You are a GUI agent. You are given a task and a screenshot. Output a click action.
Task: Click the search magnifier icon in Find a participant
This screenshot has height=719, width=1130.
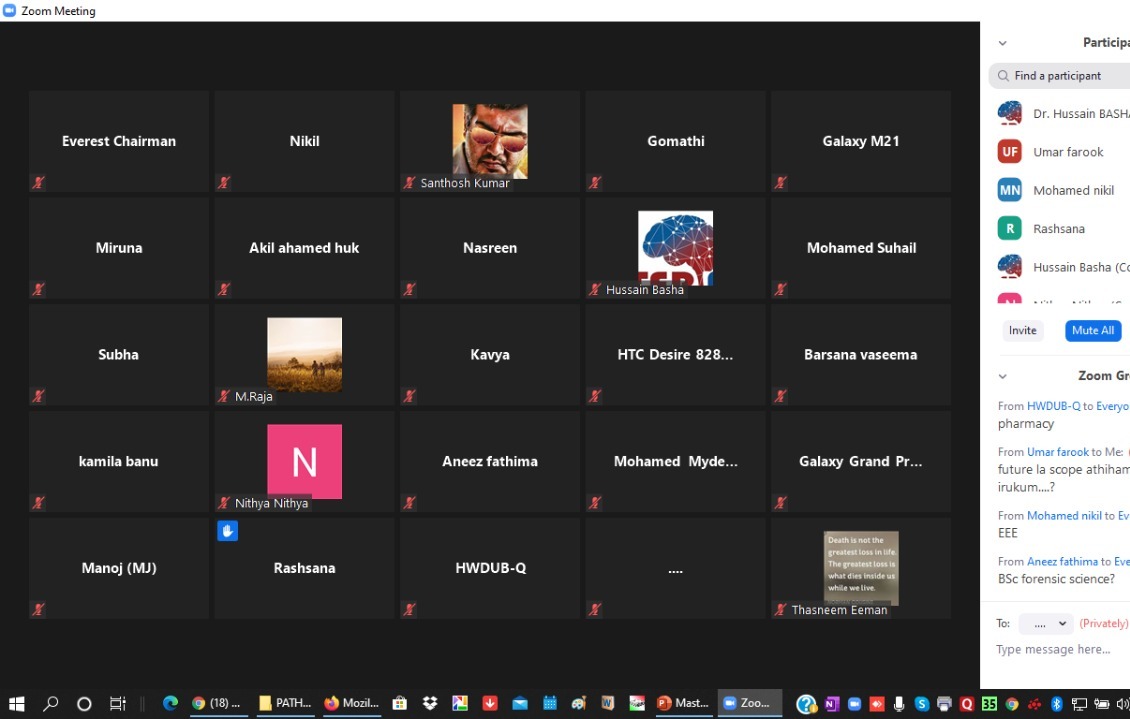click(x=1002, y=76)
